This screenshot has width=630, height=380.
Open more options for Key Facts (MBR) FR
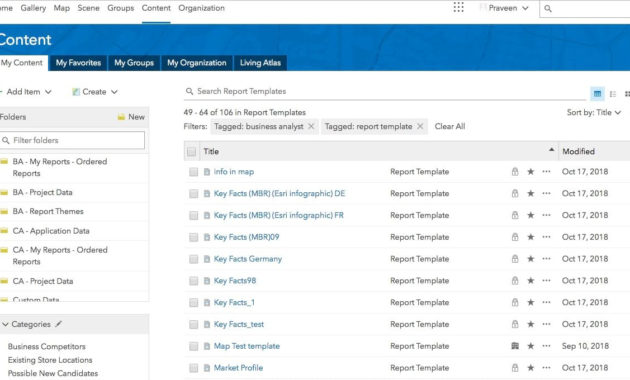546,215
